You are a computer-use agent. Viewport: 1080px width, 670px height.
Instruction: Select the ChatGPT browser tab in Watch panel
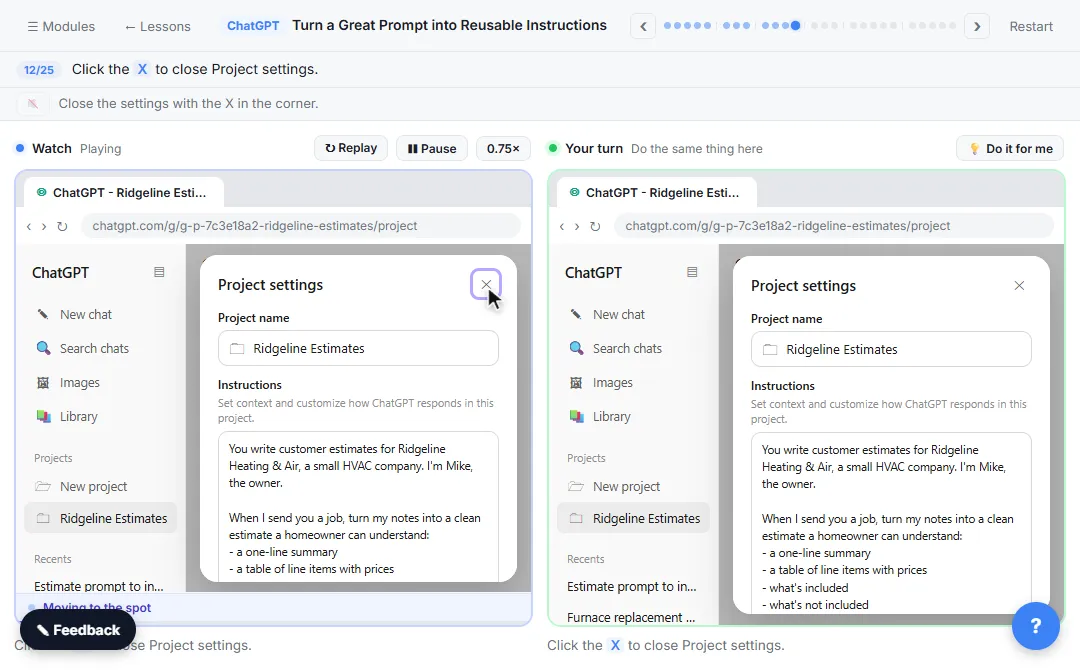click(x=124, y=193)
